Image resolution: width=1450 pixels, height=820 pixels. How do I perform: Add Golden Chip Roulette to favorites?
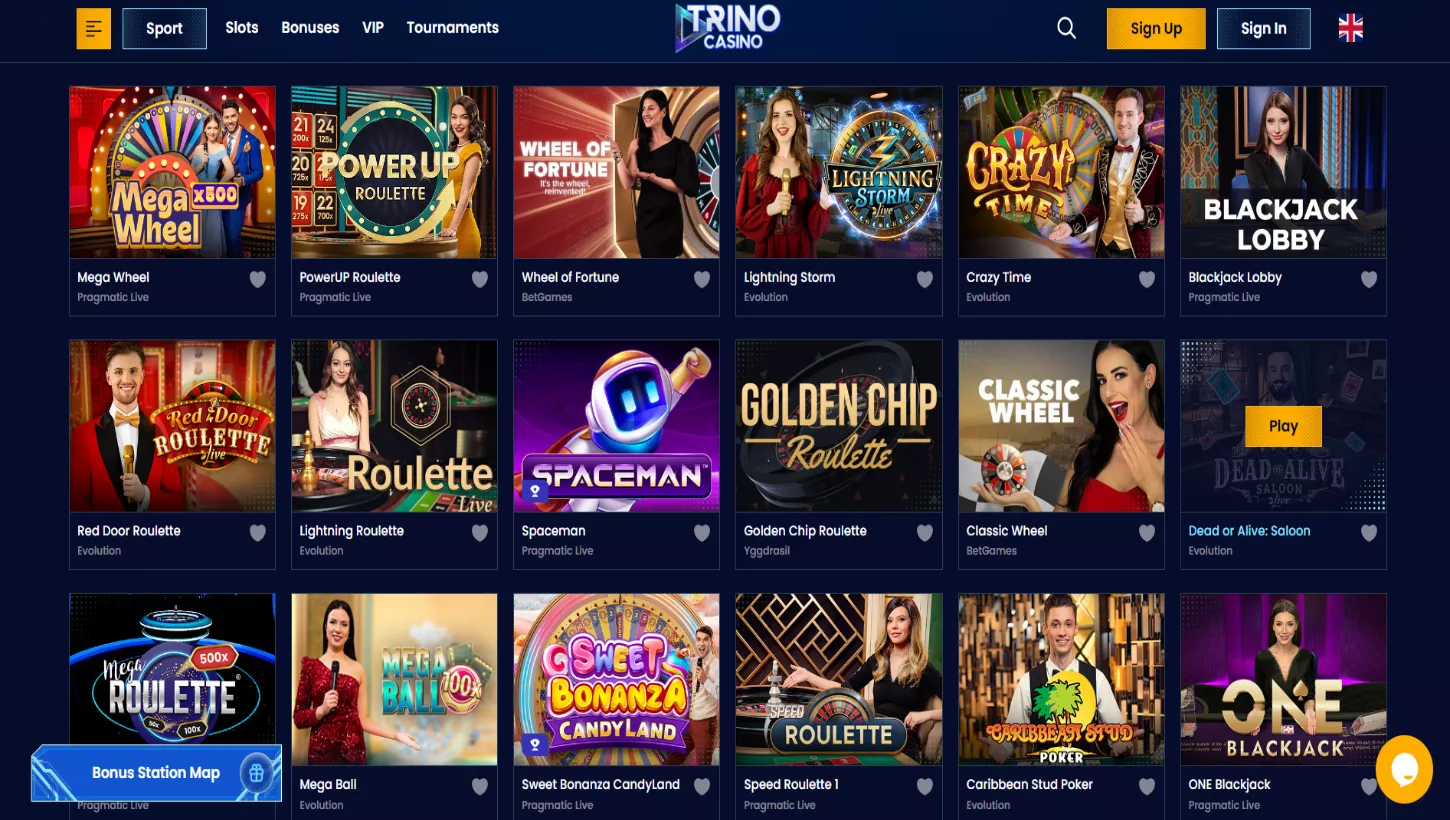pyautogui.click(x=925, y=533)
